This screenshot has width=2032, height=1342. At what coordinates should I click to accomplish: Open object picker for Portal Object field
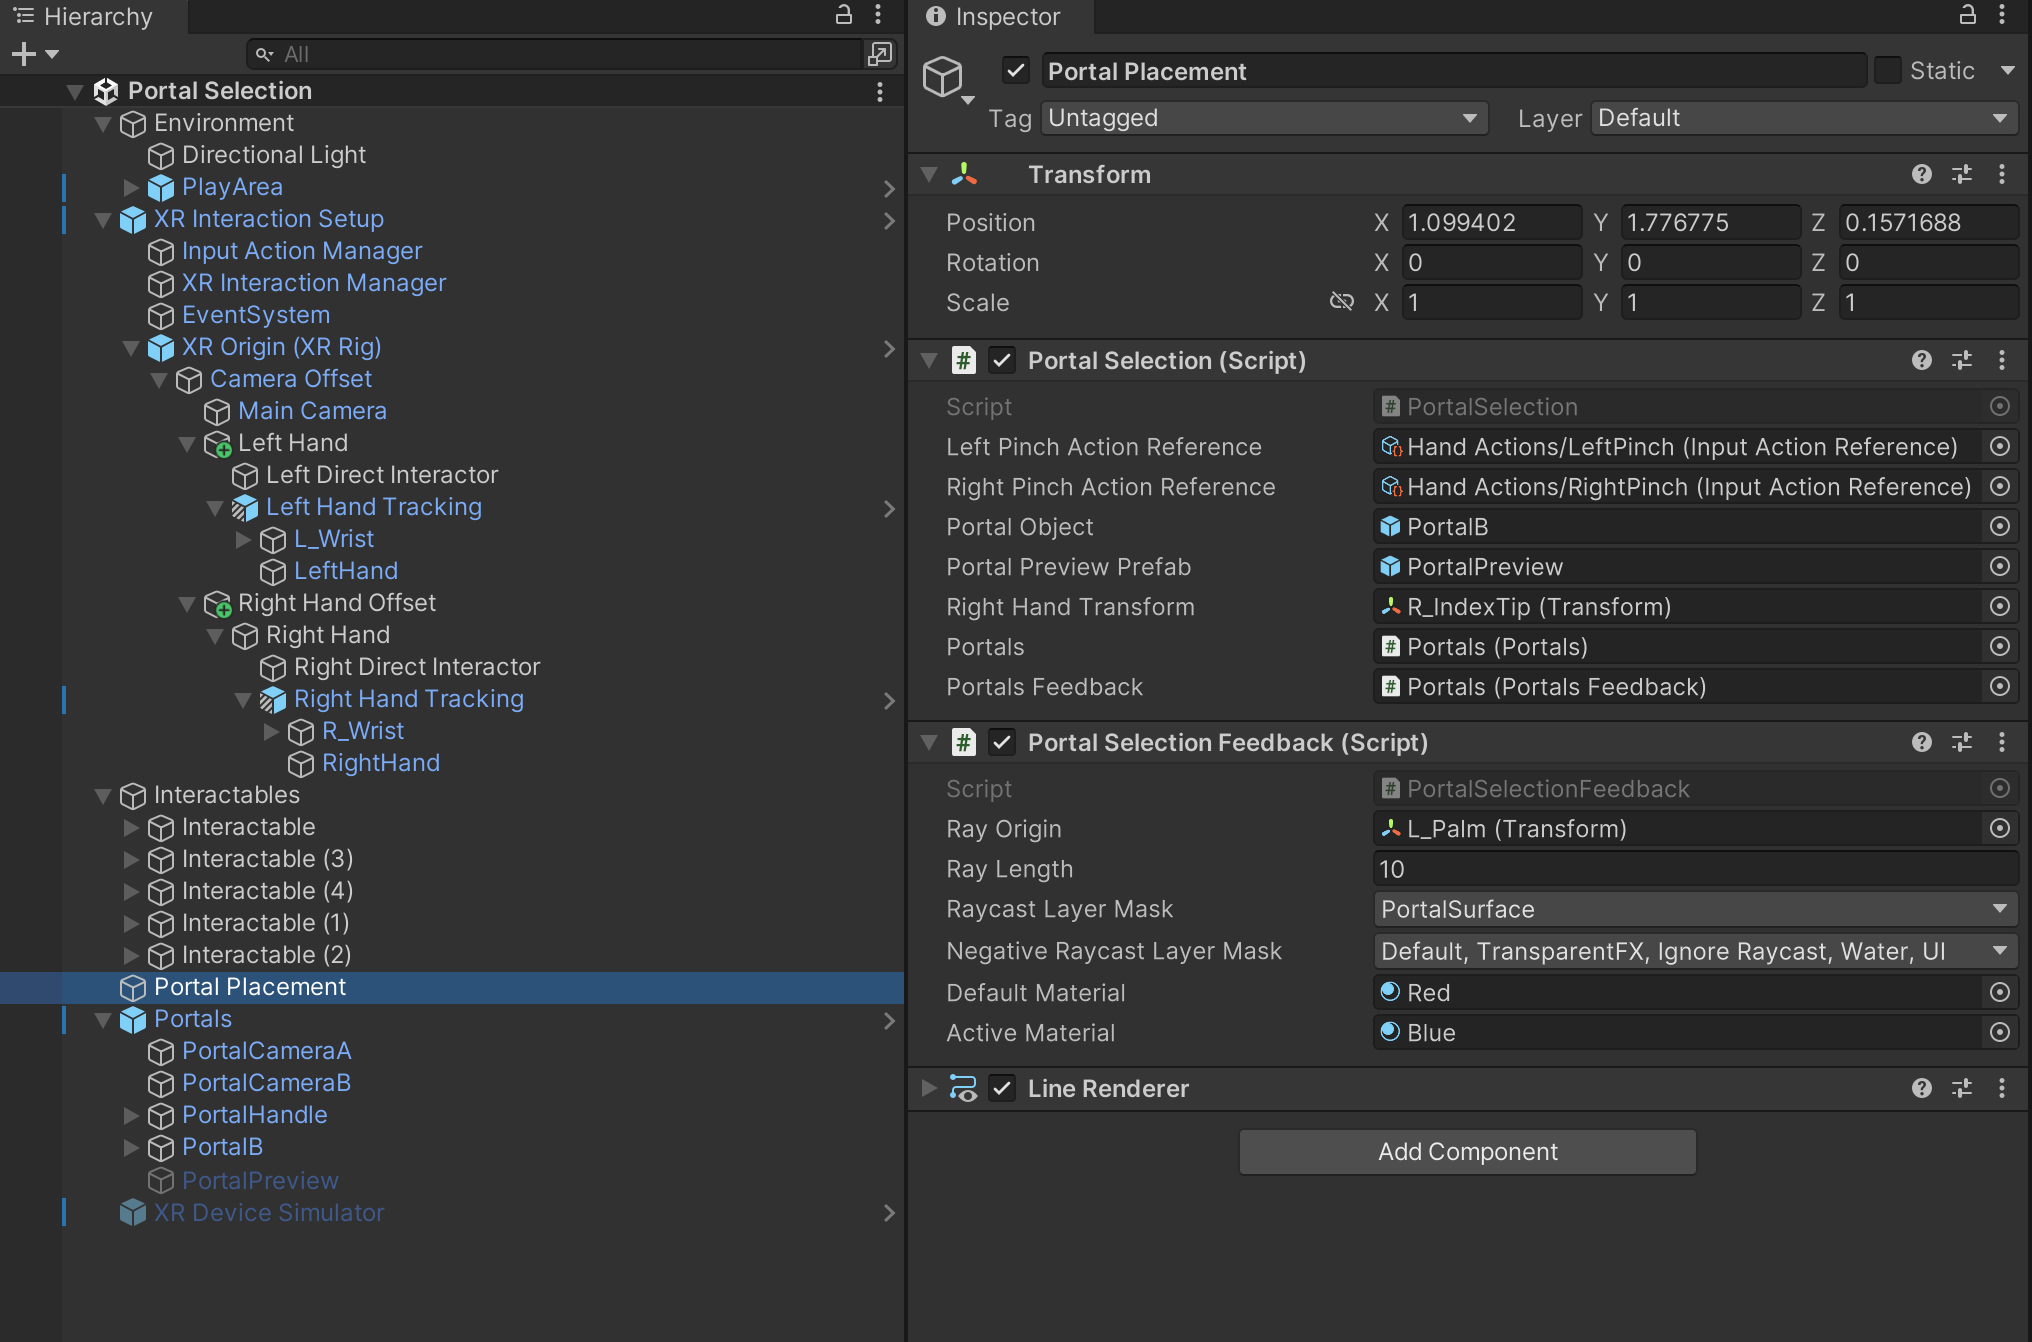1999,527
